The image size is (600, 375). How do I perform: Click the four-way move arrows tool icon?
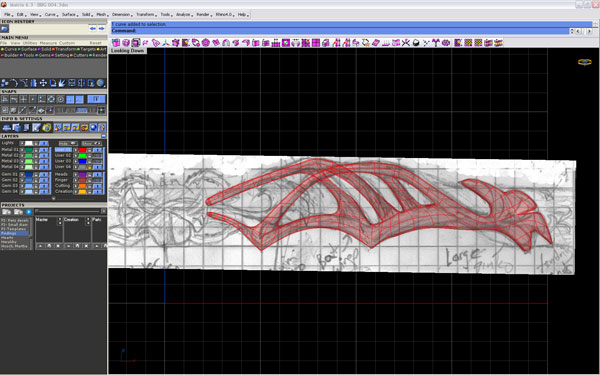point(43,83)
